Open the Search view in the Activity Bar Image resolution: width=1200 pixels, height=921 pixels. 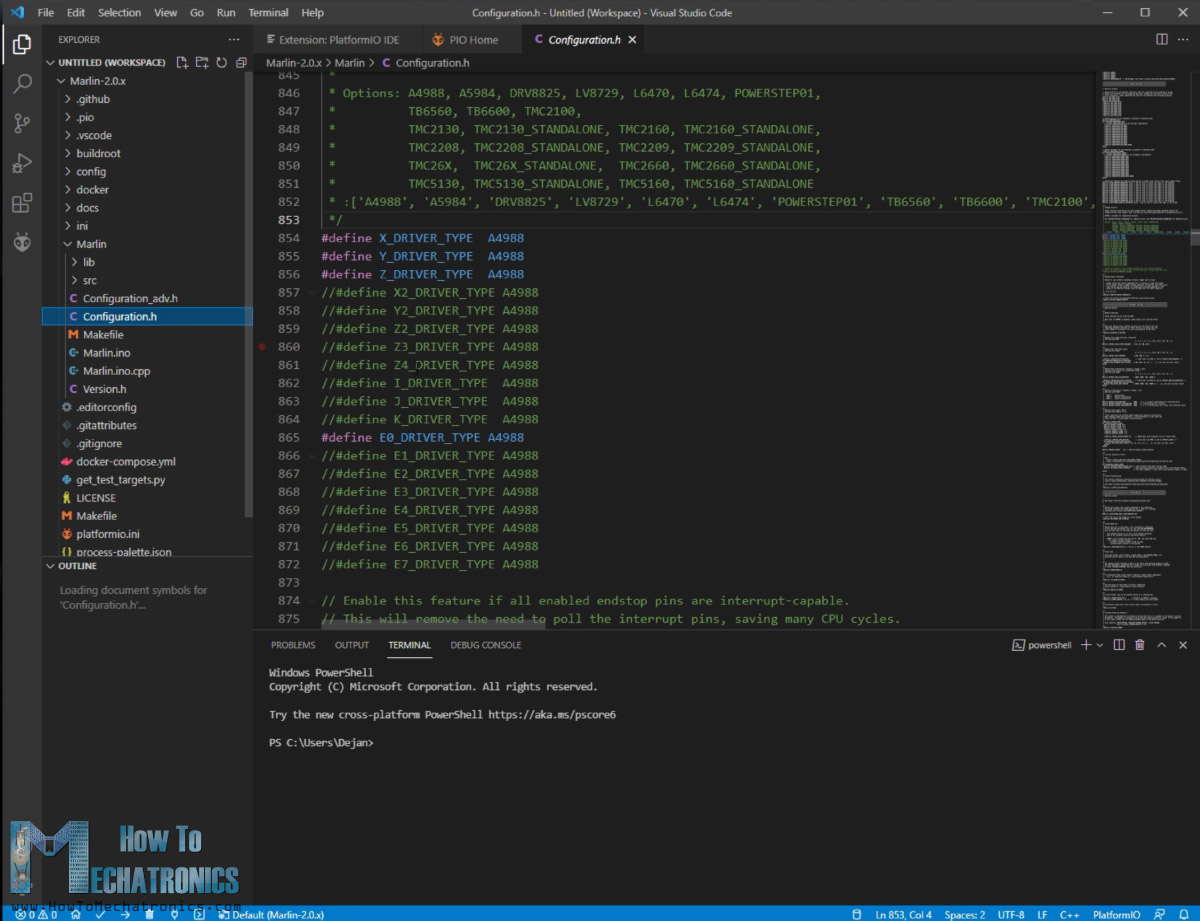click(19, 84)
